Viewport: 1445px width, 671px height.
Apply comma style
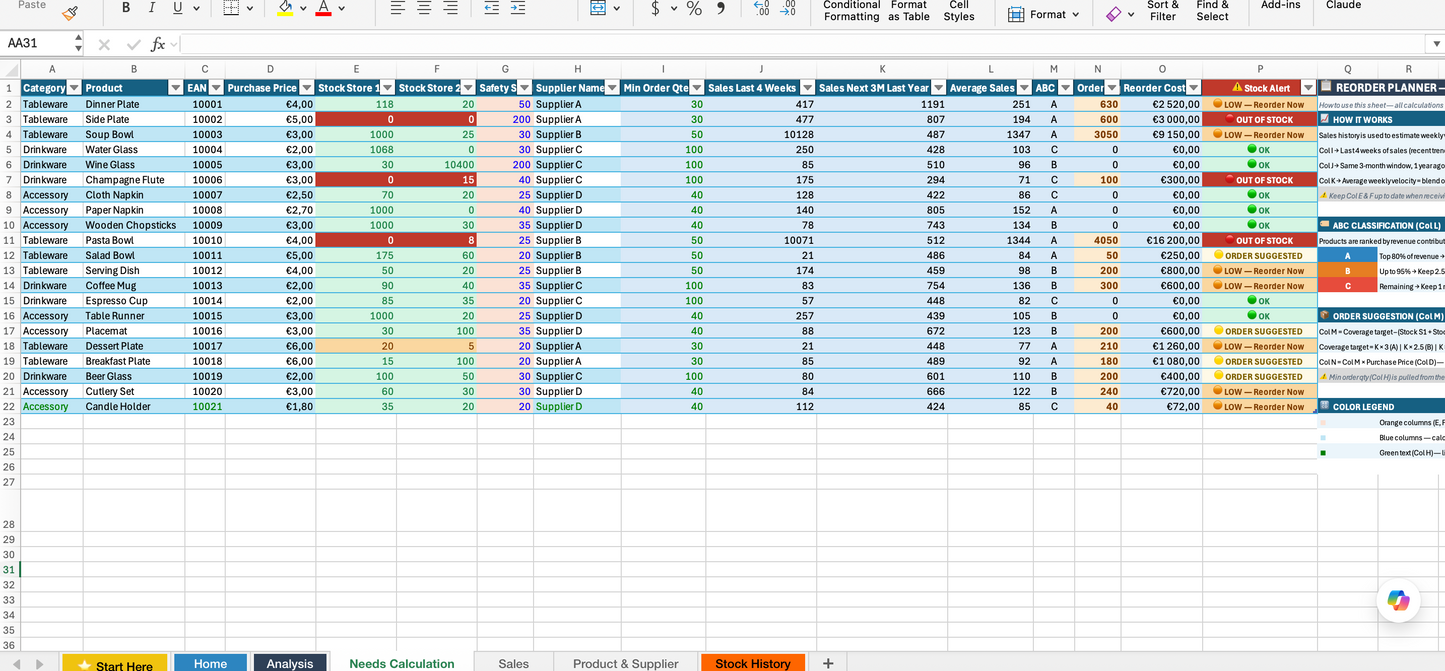click(721, 8)
